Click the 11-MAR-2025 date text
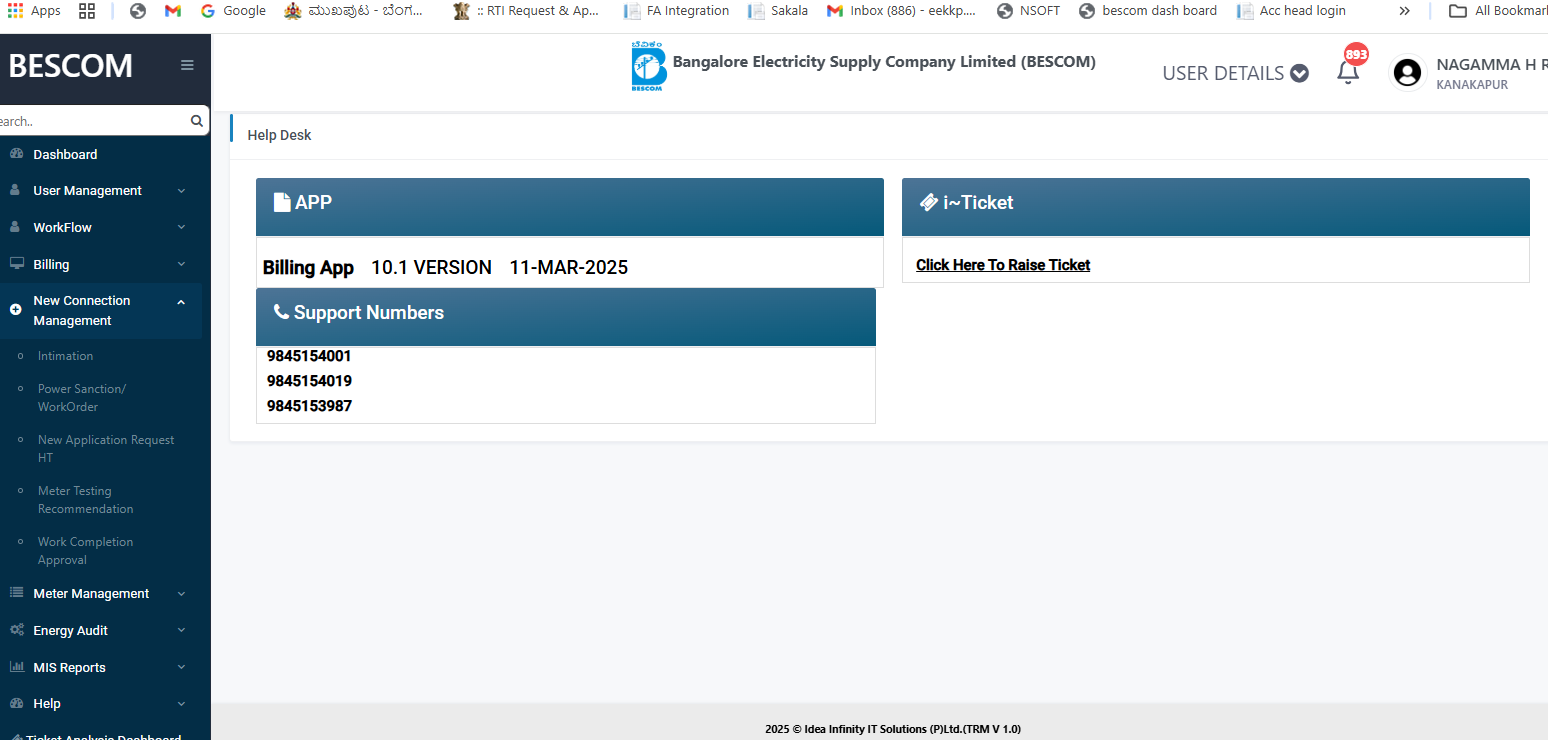This screenshot has height=740, width=1548. (x=569, y=267)
